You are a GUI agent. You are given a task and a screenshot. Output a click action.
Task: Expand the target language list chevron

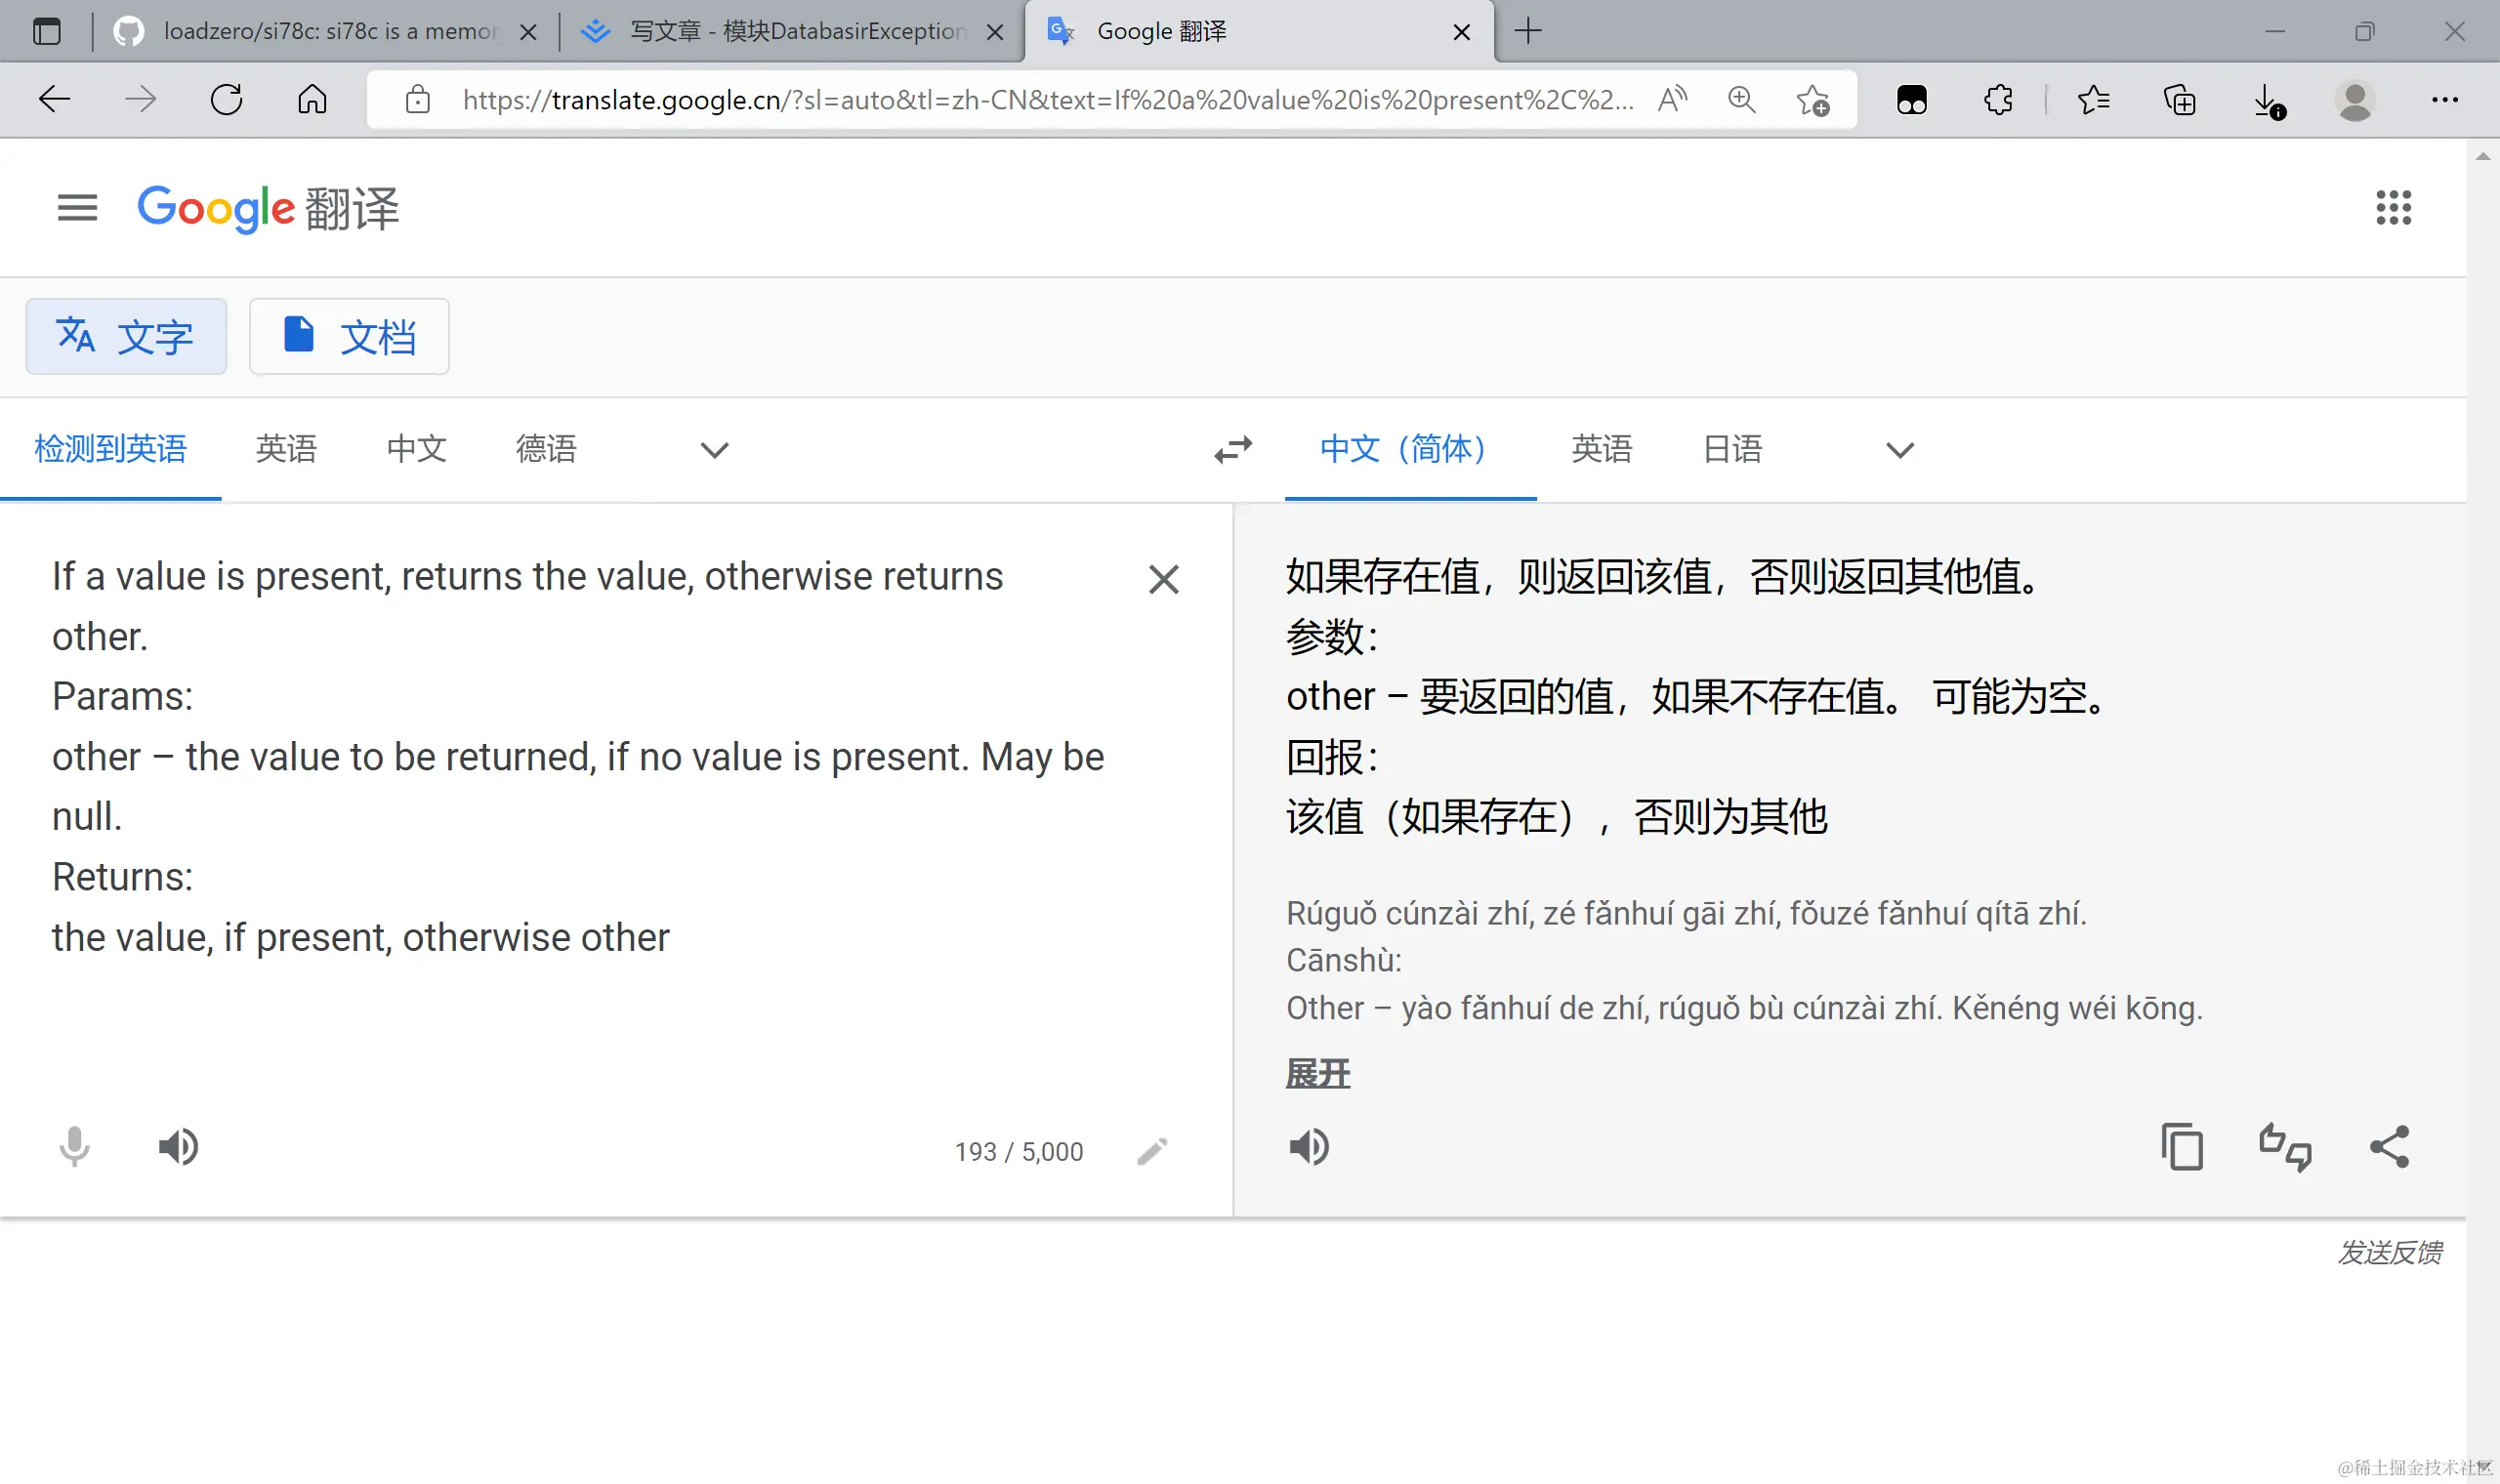coord(1899,450)
